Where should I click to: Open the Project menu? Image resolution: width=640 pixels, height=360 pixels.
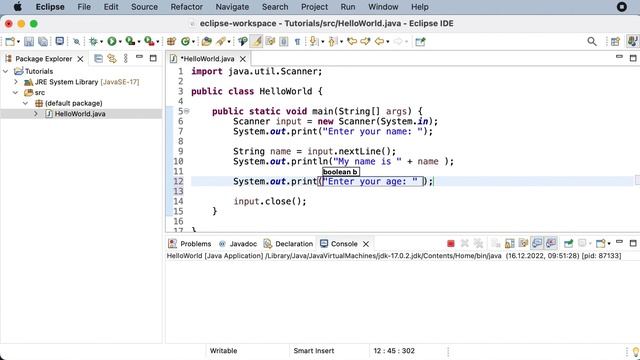(314, 7)
